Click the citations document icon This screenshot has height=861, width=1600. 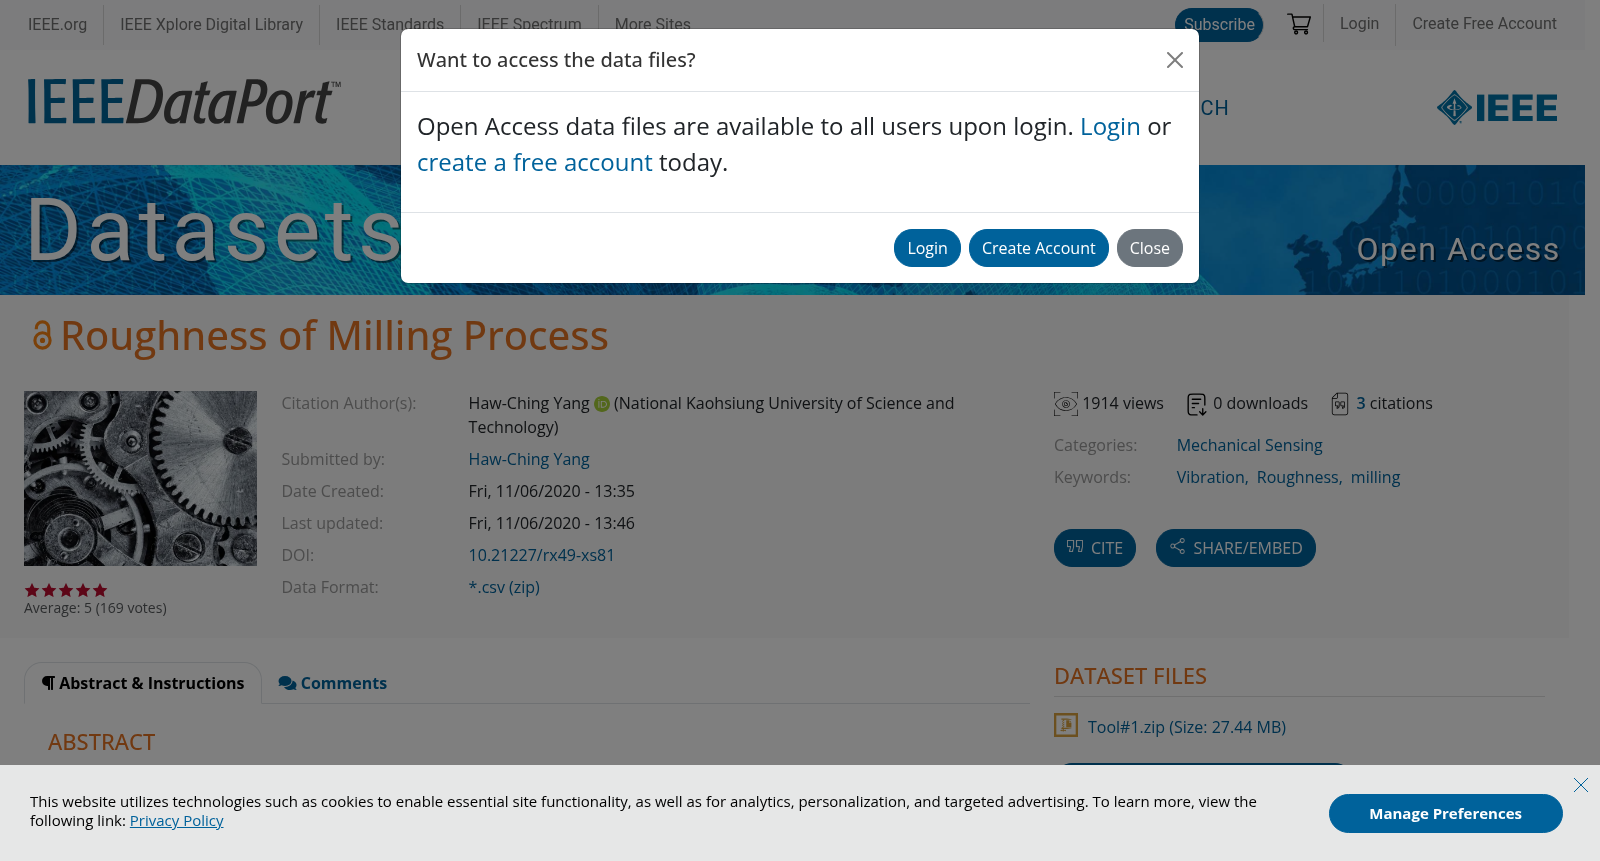click(1340, 404)
